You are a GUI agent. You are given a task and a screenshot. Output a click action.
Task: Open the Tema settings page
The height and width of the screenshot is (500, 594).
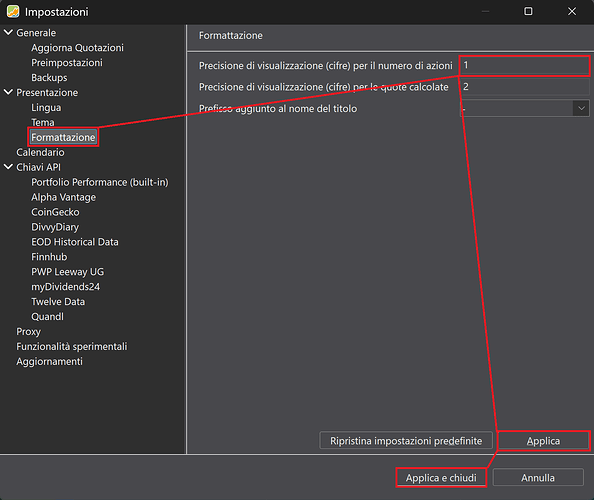pos(43,122)
